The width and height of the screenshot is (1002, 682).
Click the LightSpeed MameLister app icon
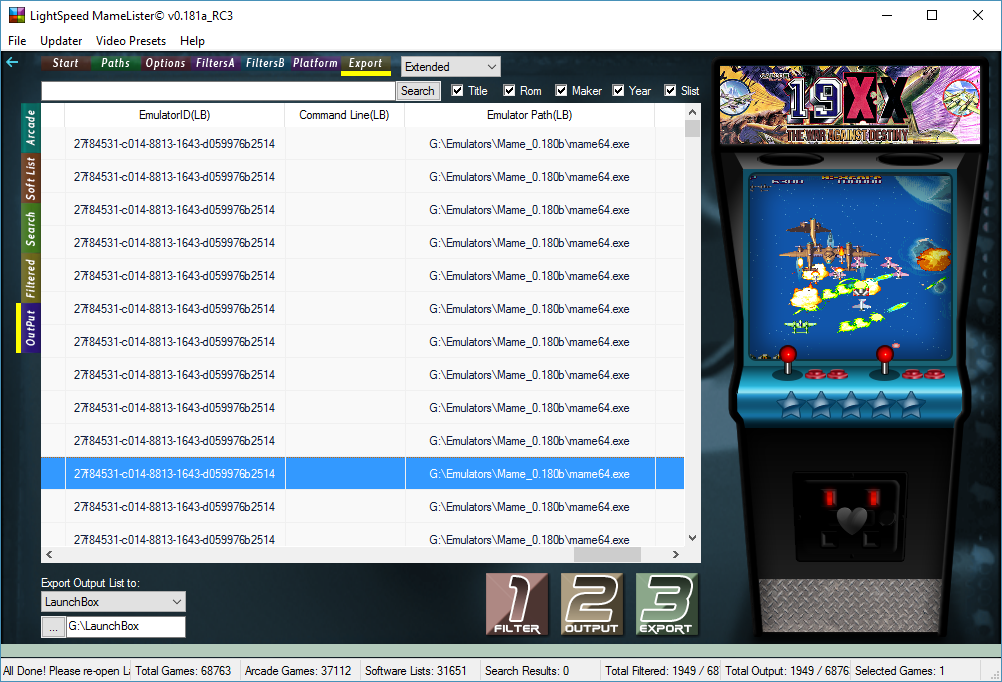coord(17,15)
